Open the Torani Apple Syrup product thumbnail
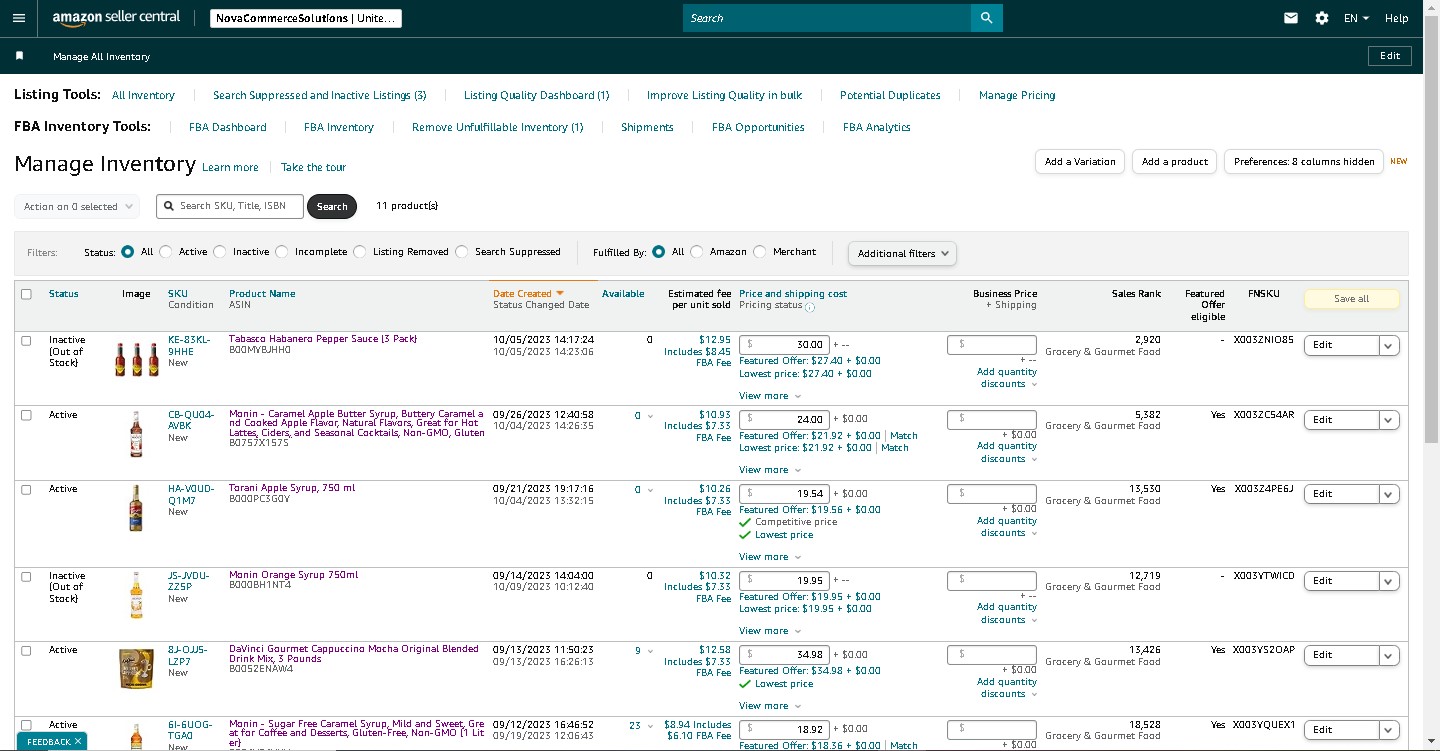 (136, 507)
